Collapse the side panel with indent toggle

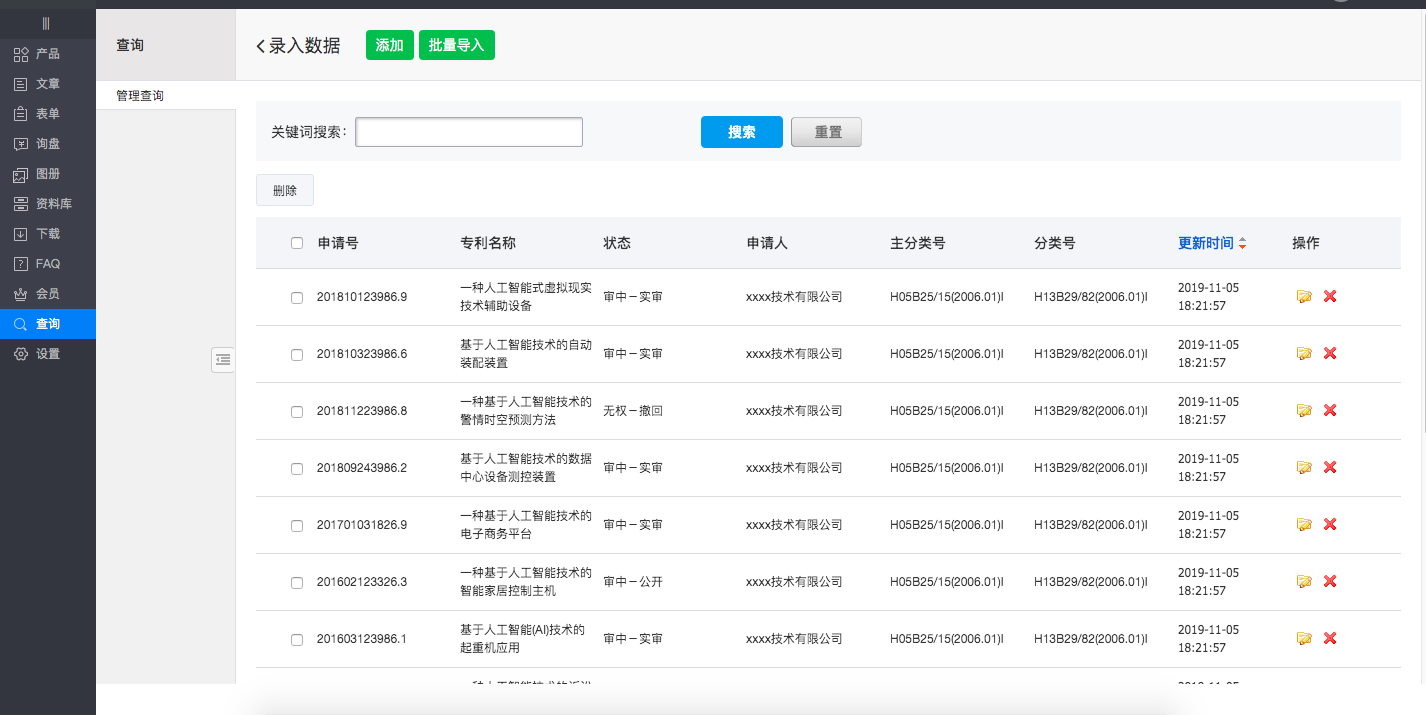click(x=223, y=360)
